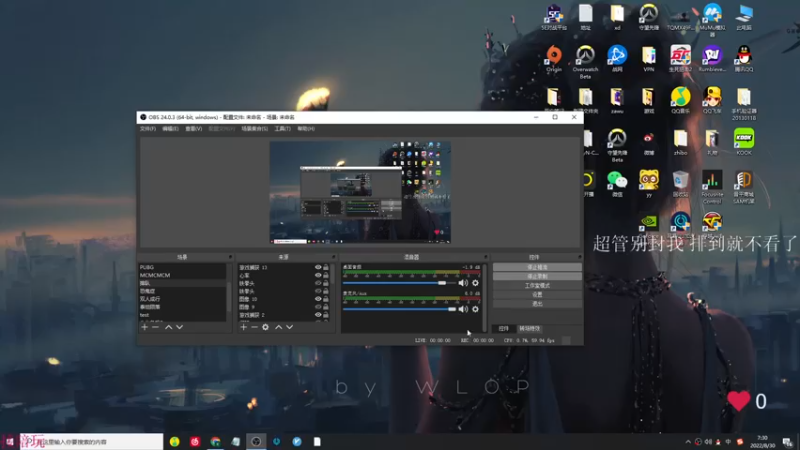Click the 停止推流 button
Viewport: 800px width, 450px height.
[x=537, y=267]
